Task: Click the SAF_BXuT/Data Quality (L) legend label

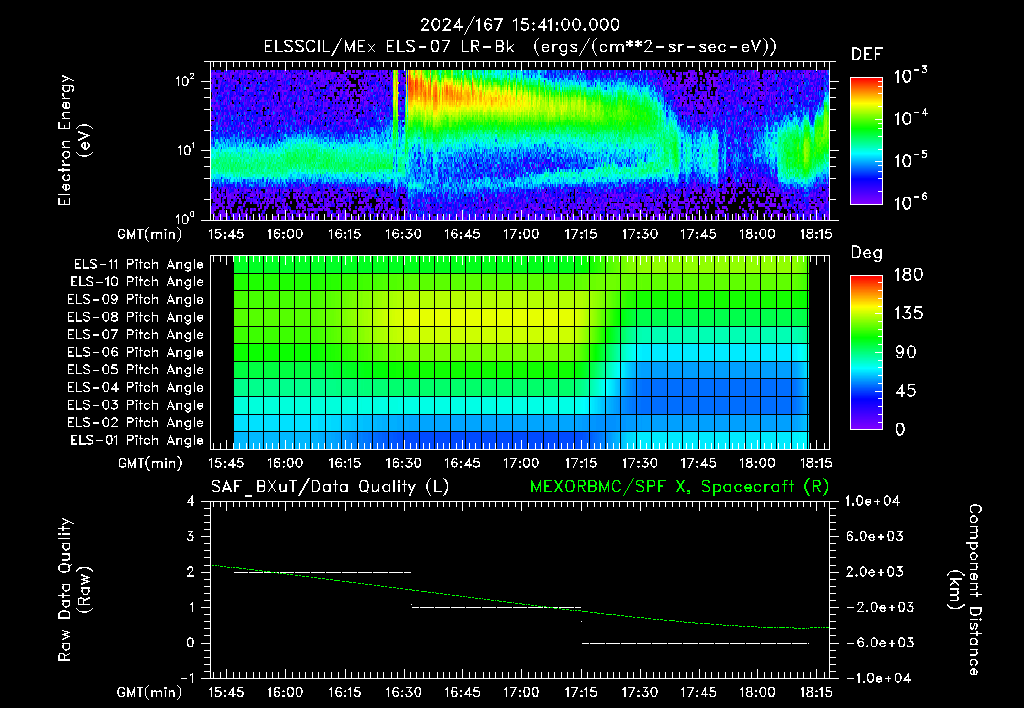Action: [330, 487]
